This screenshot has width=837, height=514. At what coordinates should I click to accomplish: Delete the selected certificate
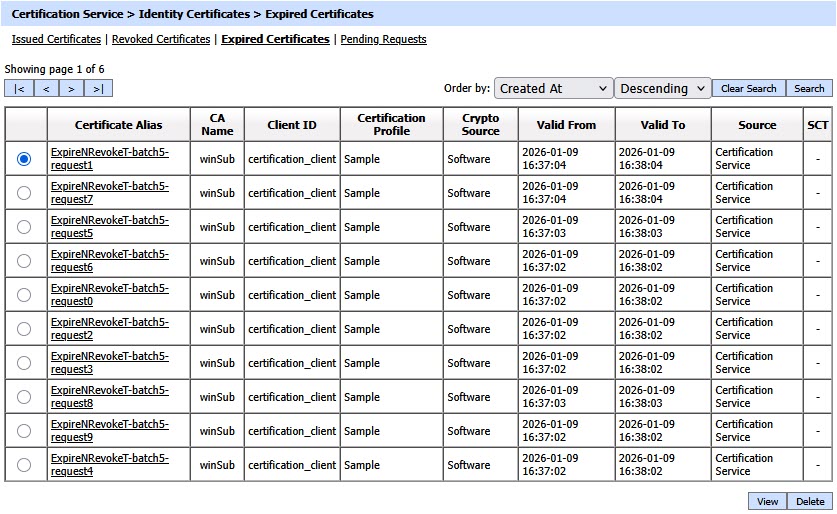click(x=810, y=502)
